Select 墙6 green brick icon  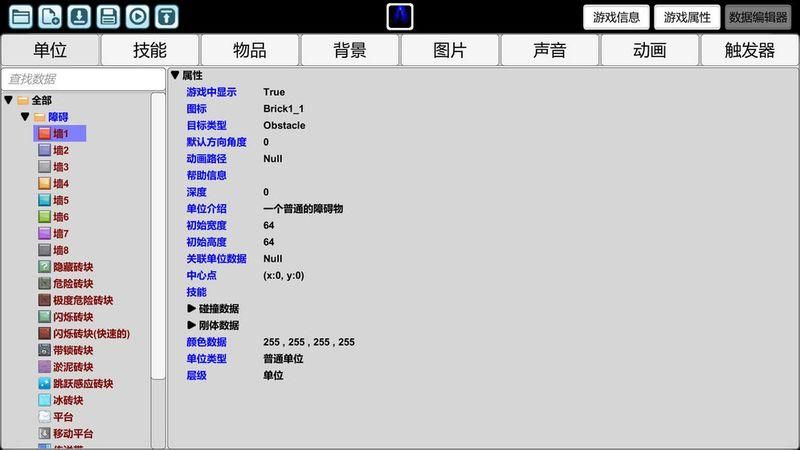click(x=44, y=217)
